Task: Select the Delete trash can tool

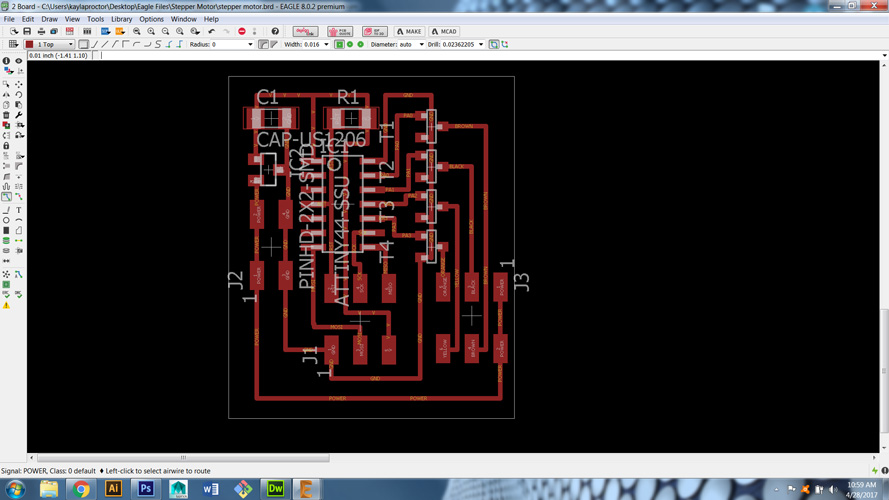Action: point(6,115)
